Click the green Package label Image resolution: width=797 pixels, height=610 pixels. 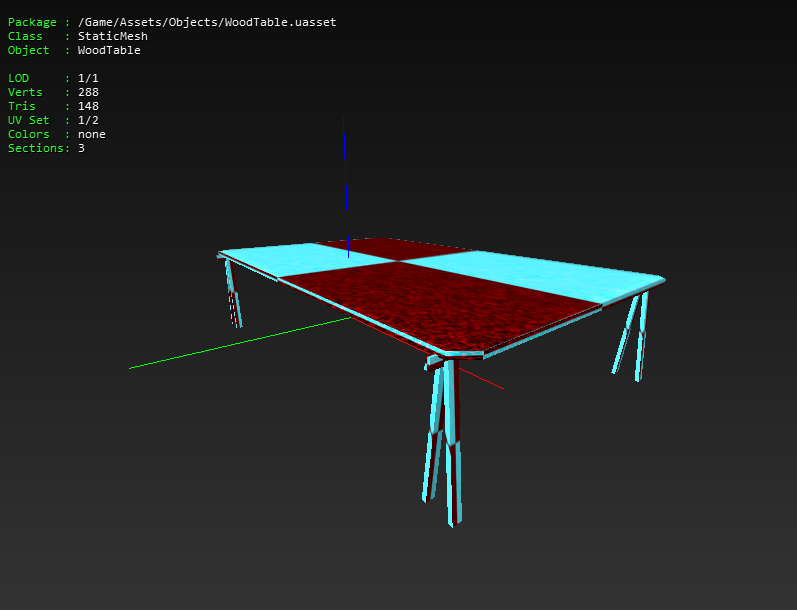click(32, 22)
